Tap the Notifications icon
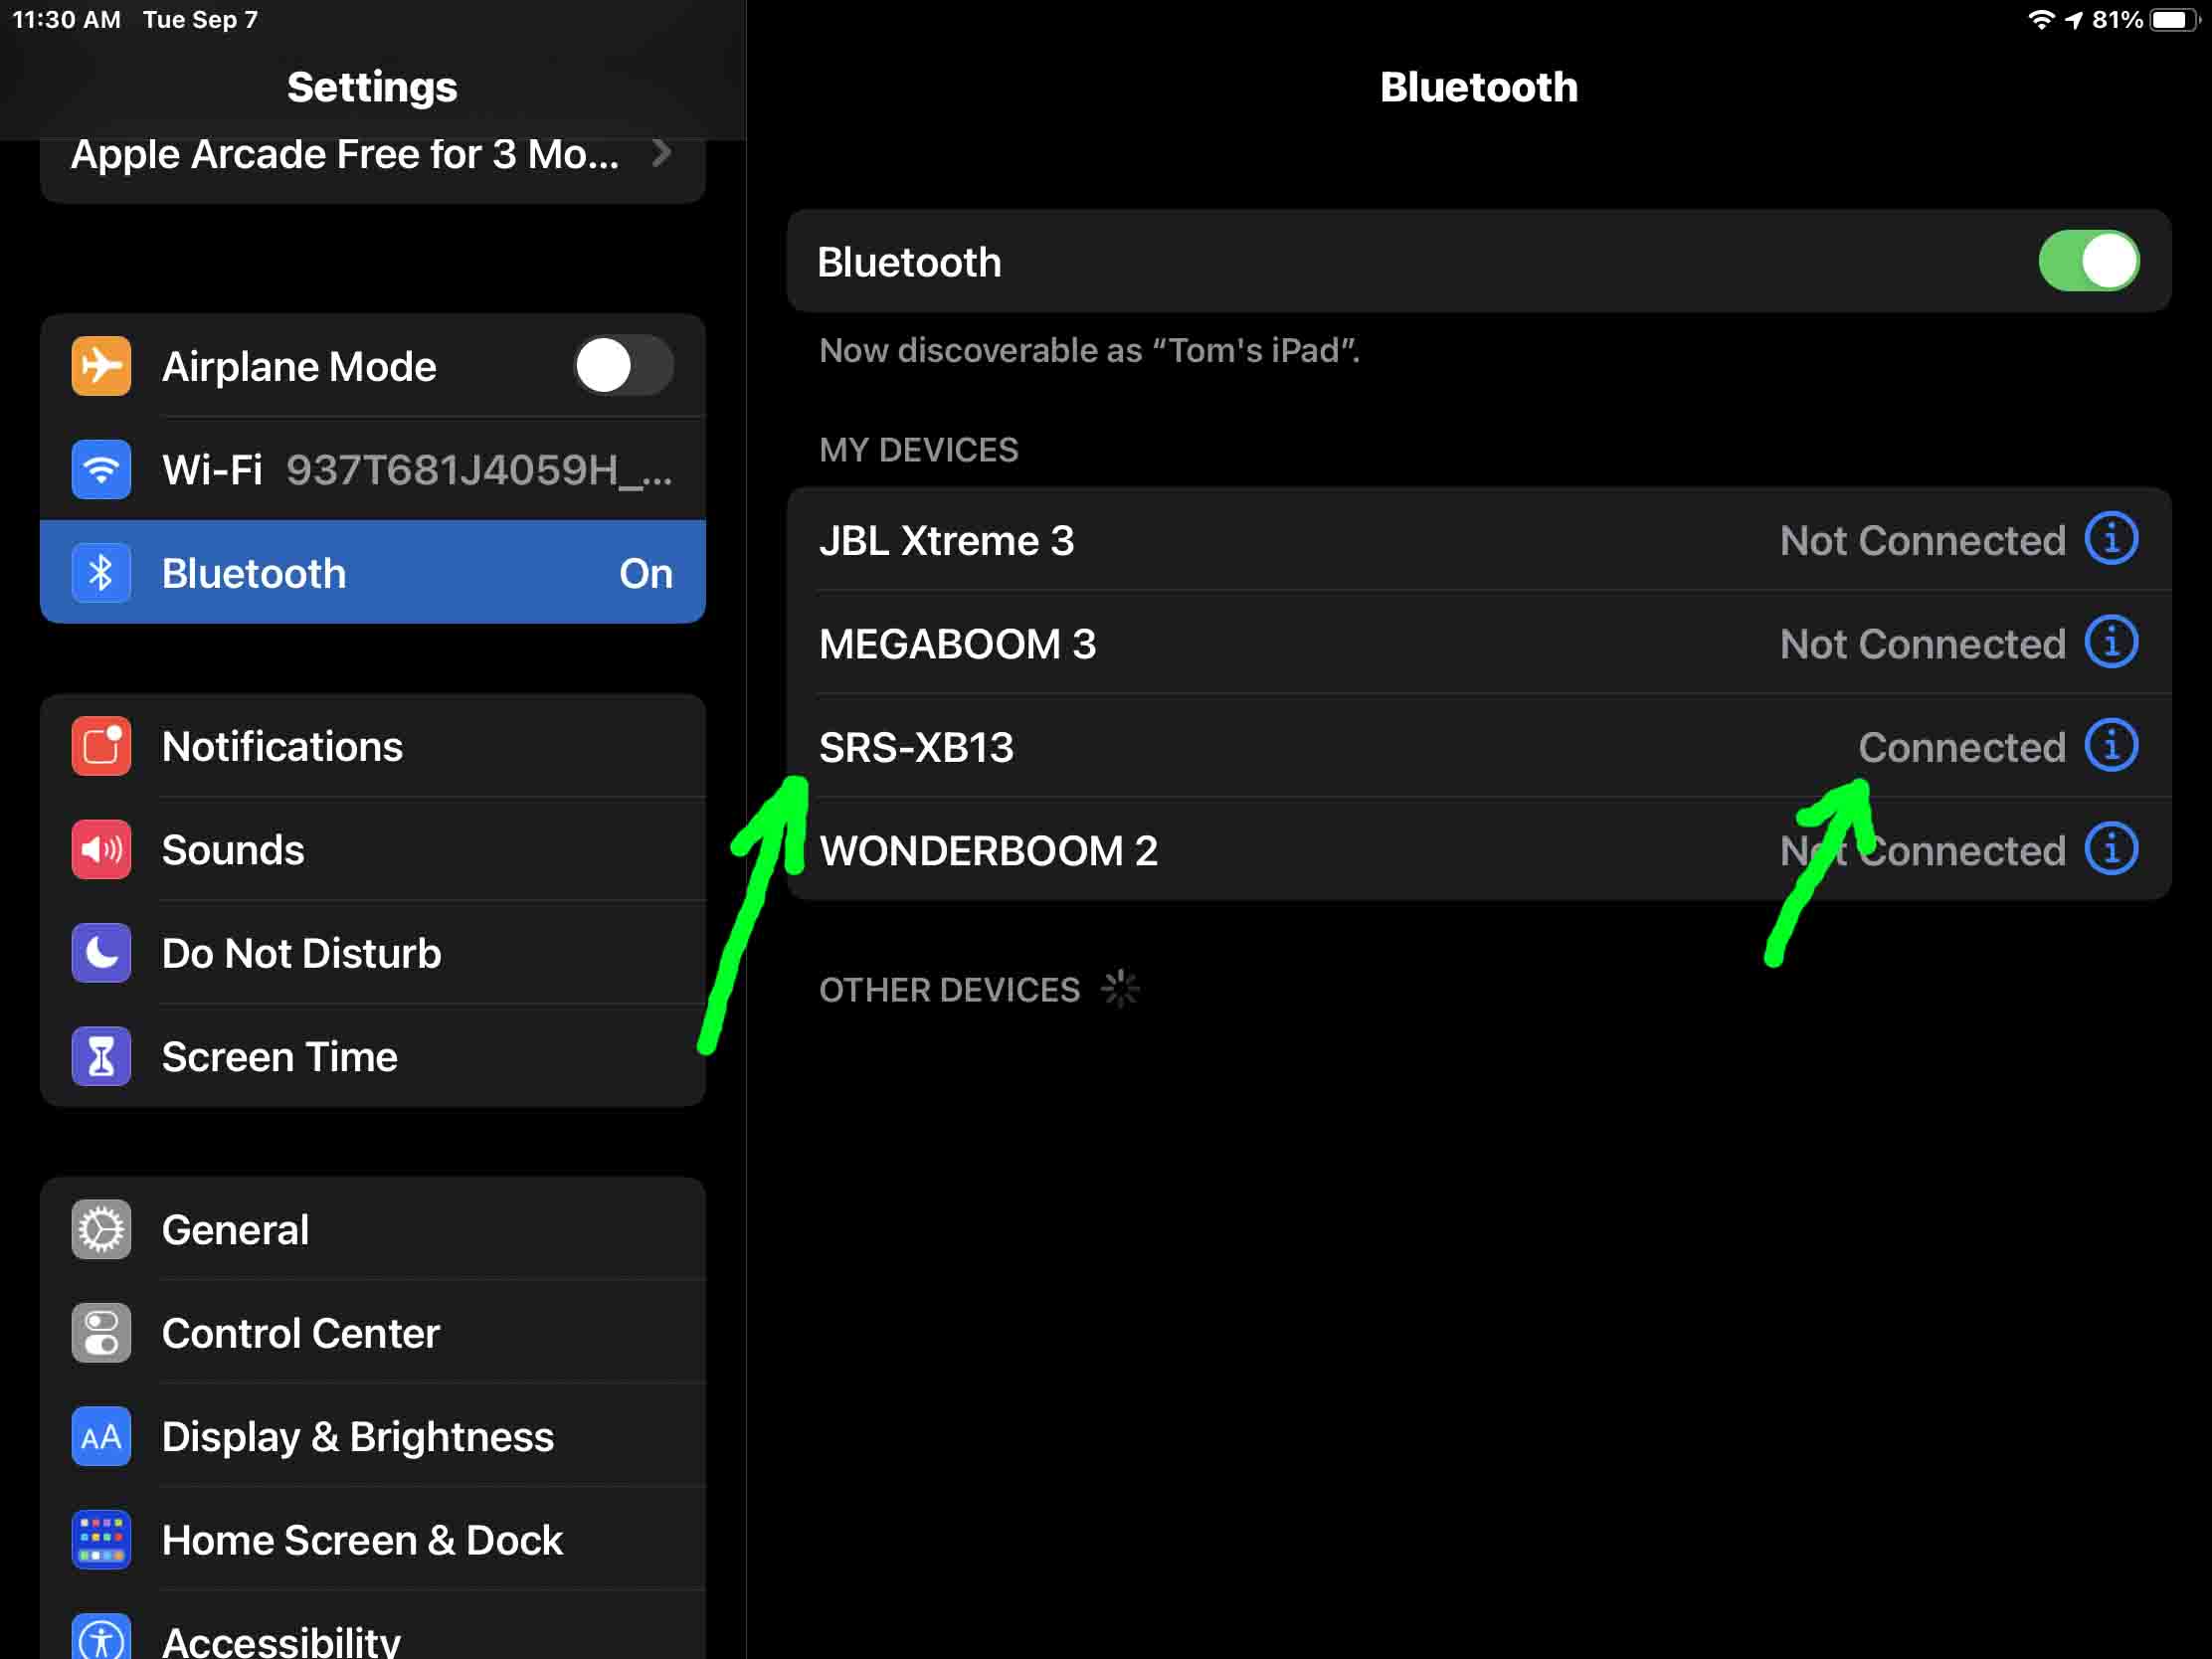 101,746
